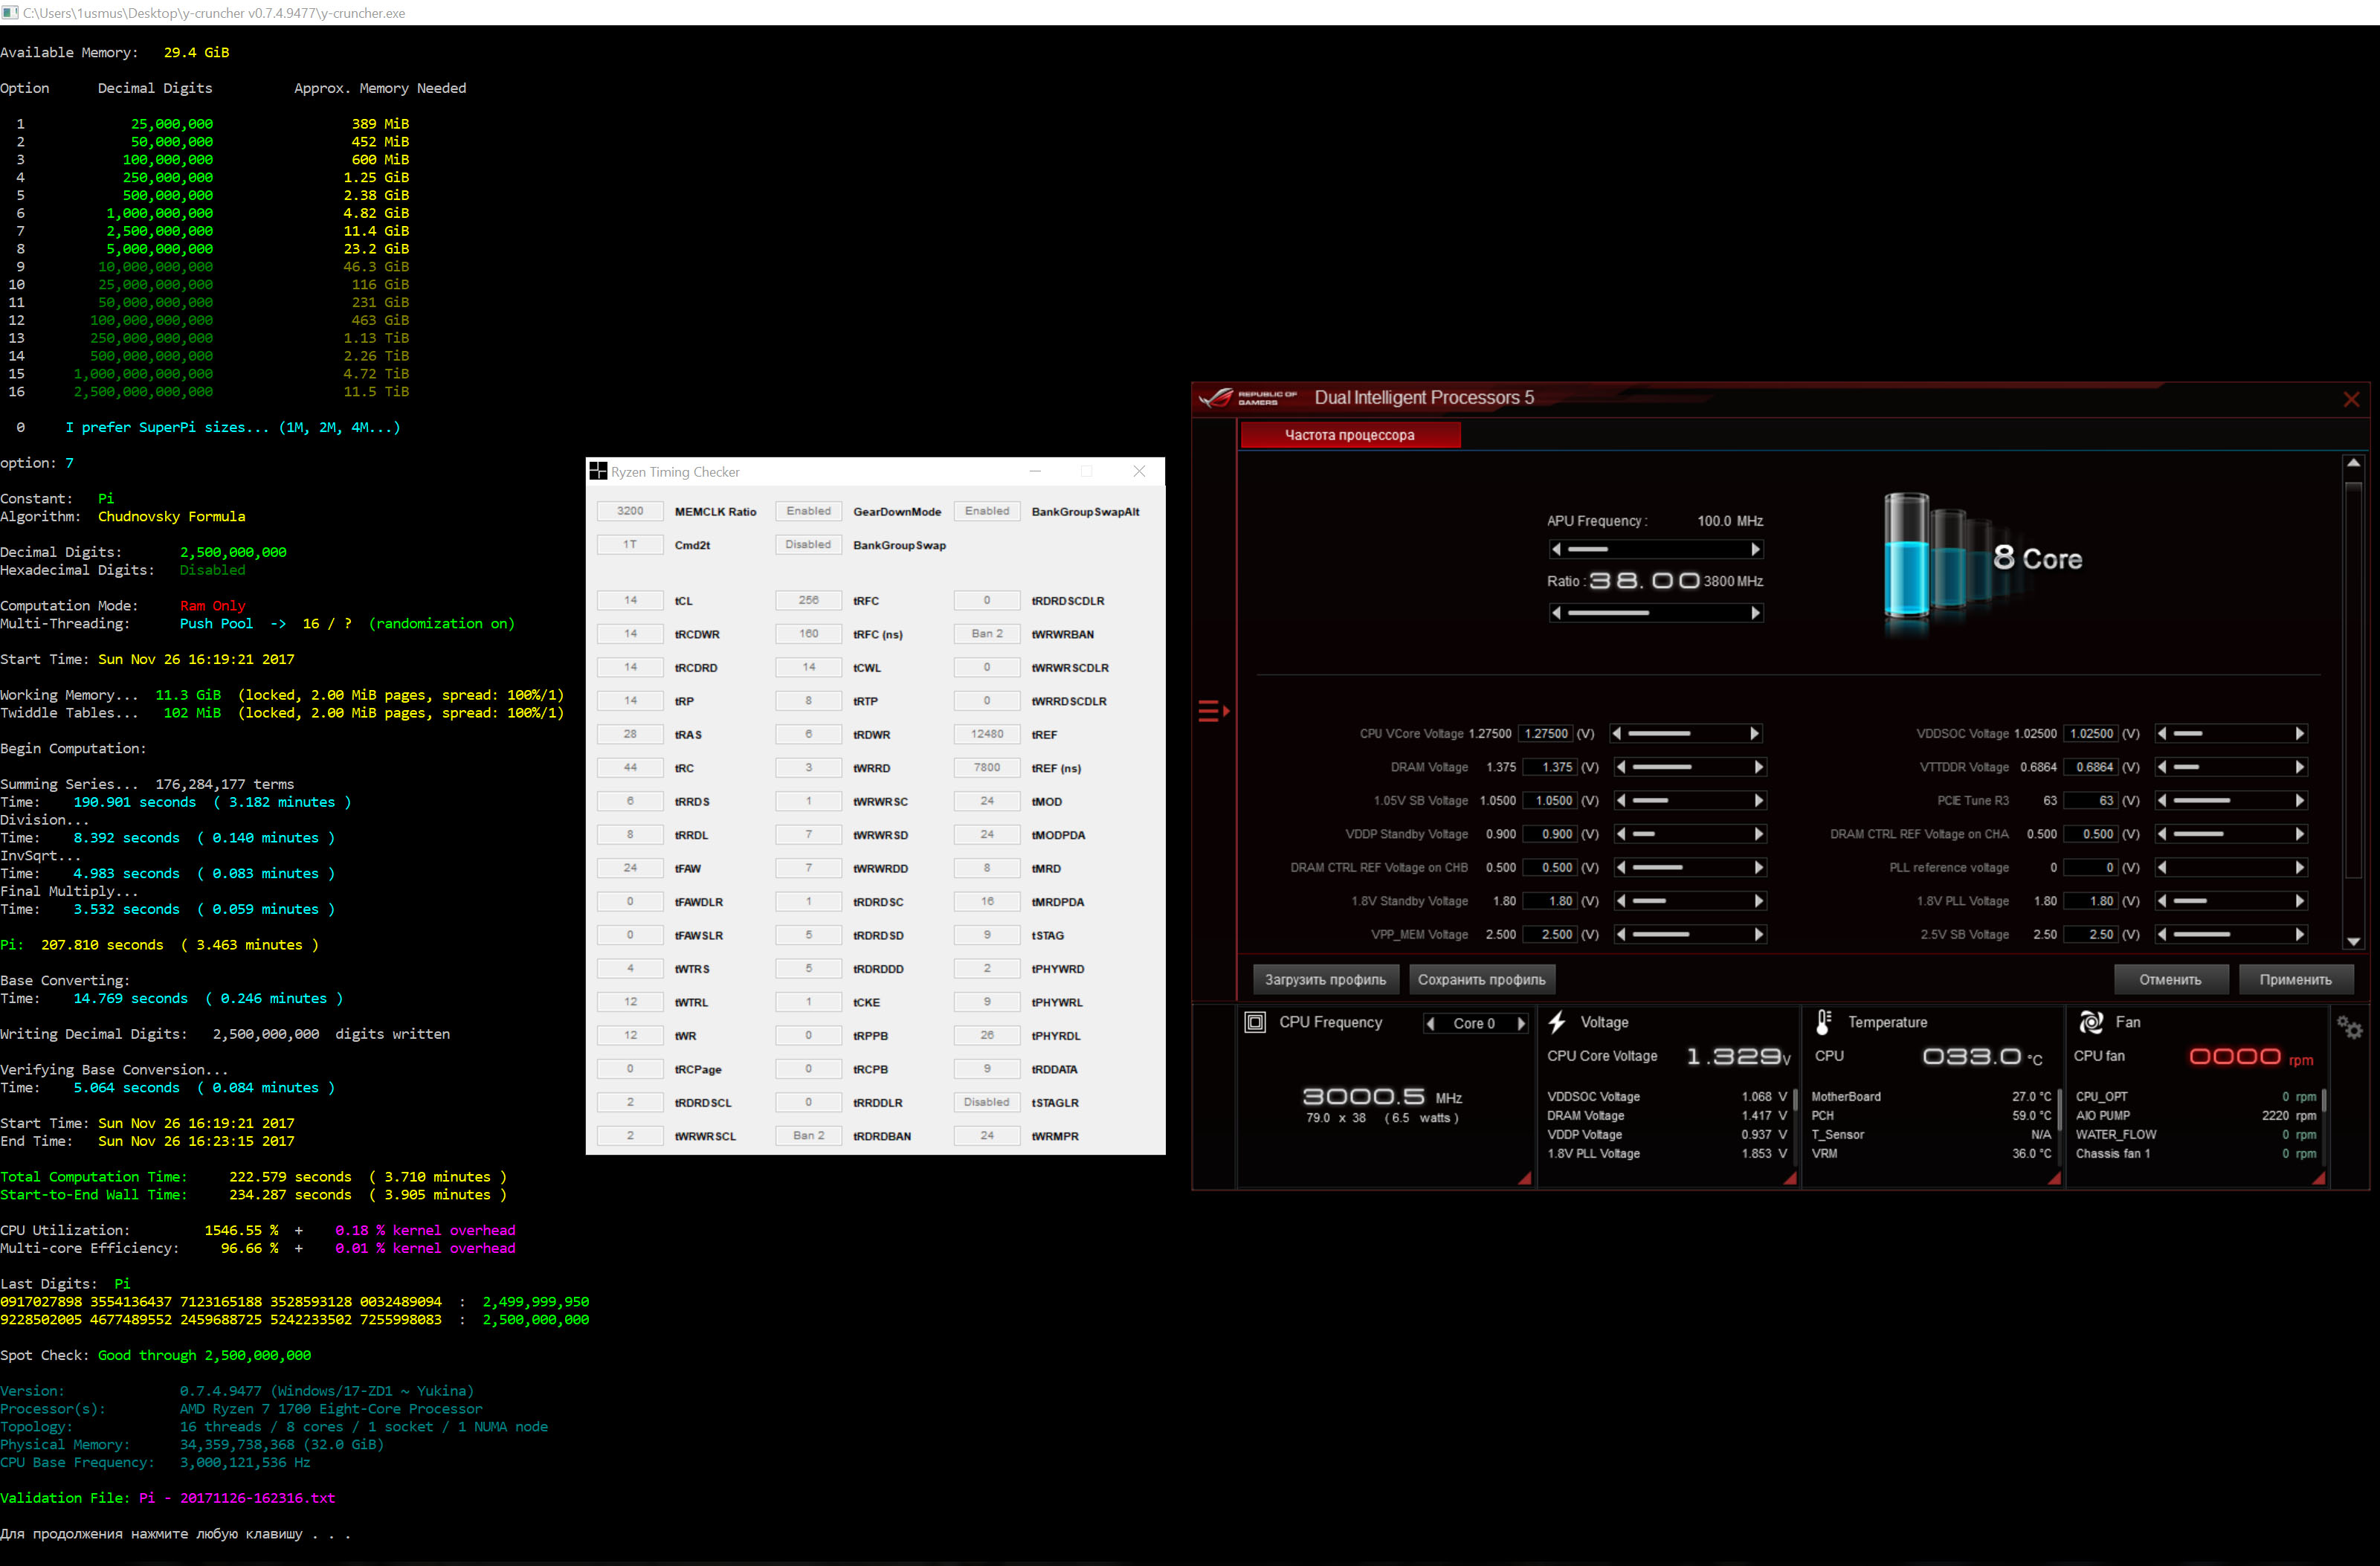Viewport: 2380px width, 1566px height.
Task: Click Сохранить профиль button
Action: pyautogui.click(x=1480, y=979)
